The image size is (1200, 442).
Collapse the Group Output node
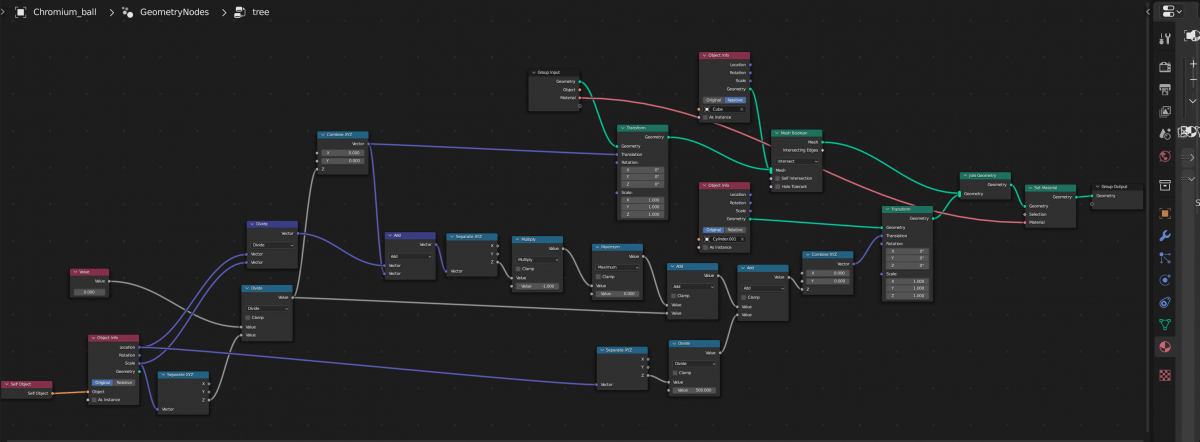click(1097, 187)
